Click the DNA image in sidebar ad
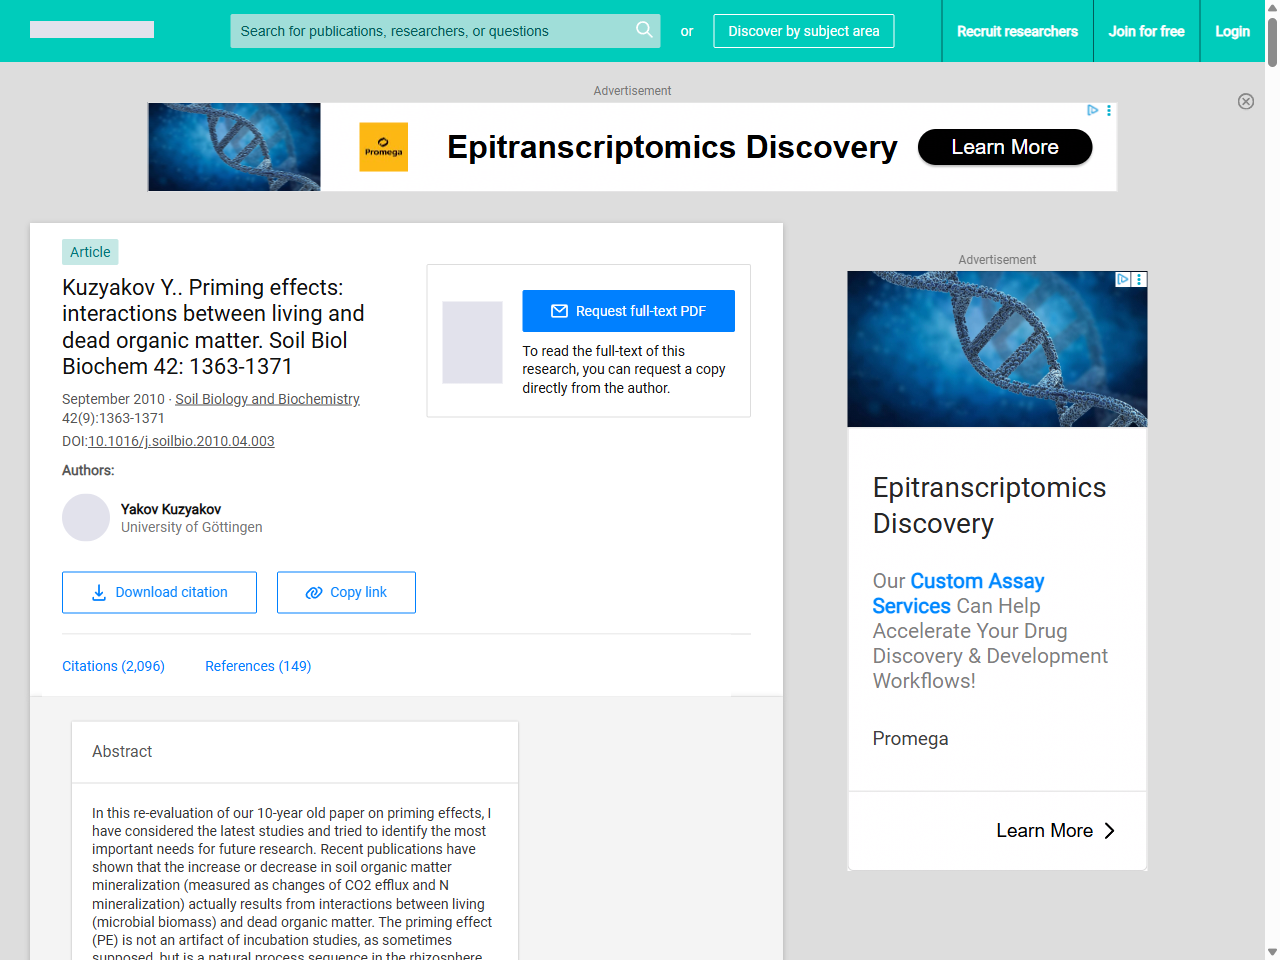This screenshot has height=960, width=1280. 997,349
